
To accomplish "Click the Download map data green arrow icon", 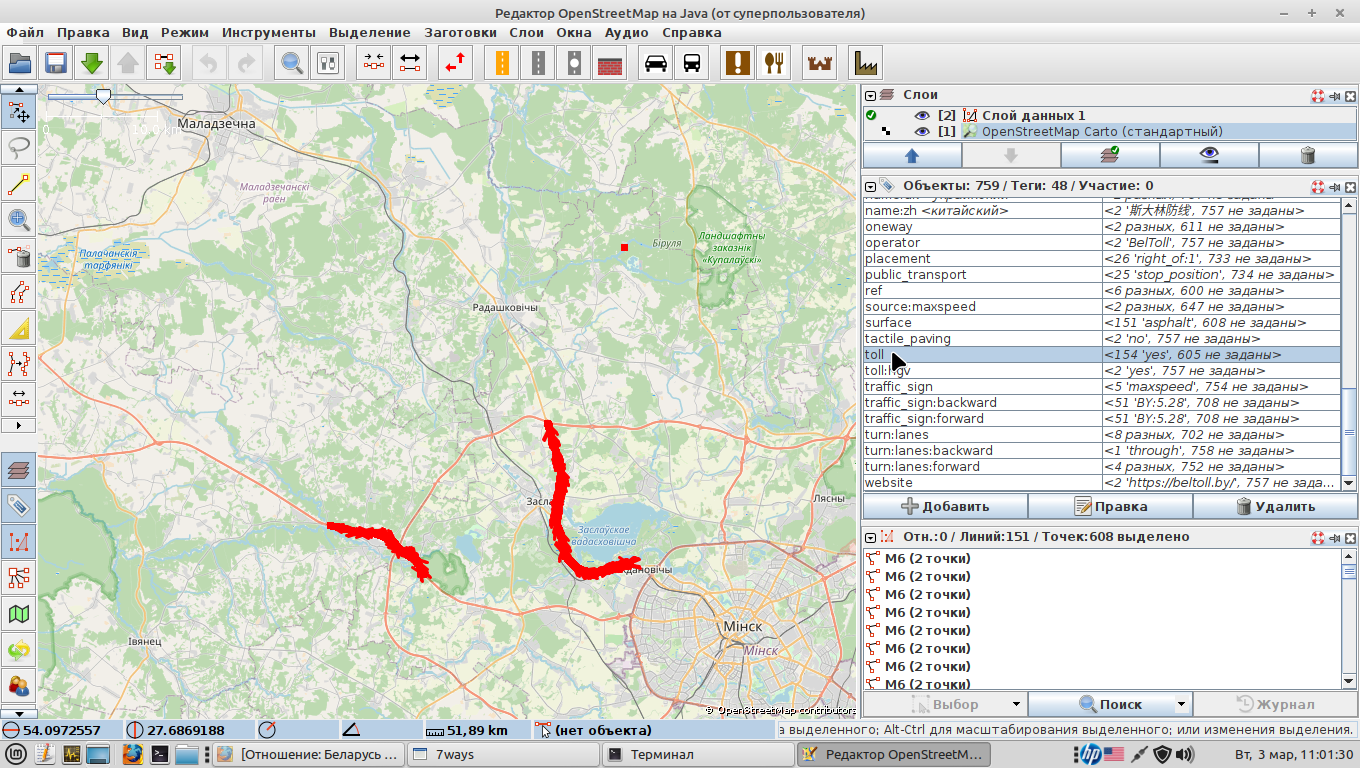I will 92,63.
